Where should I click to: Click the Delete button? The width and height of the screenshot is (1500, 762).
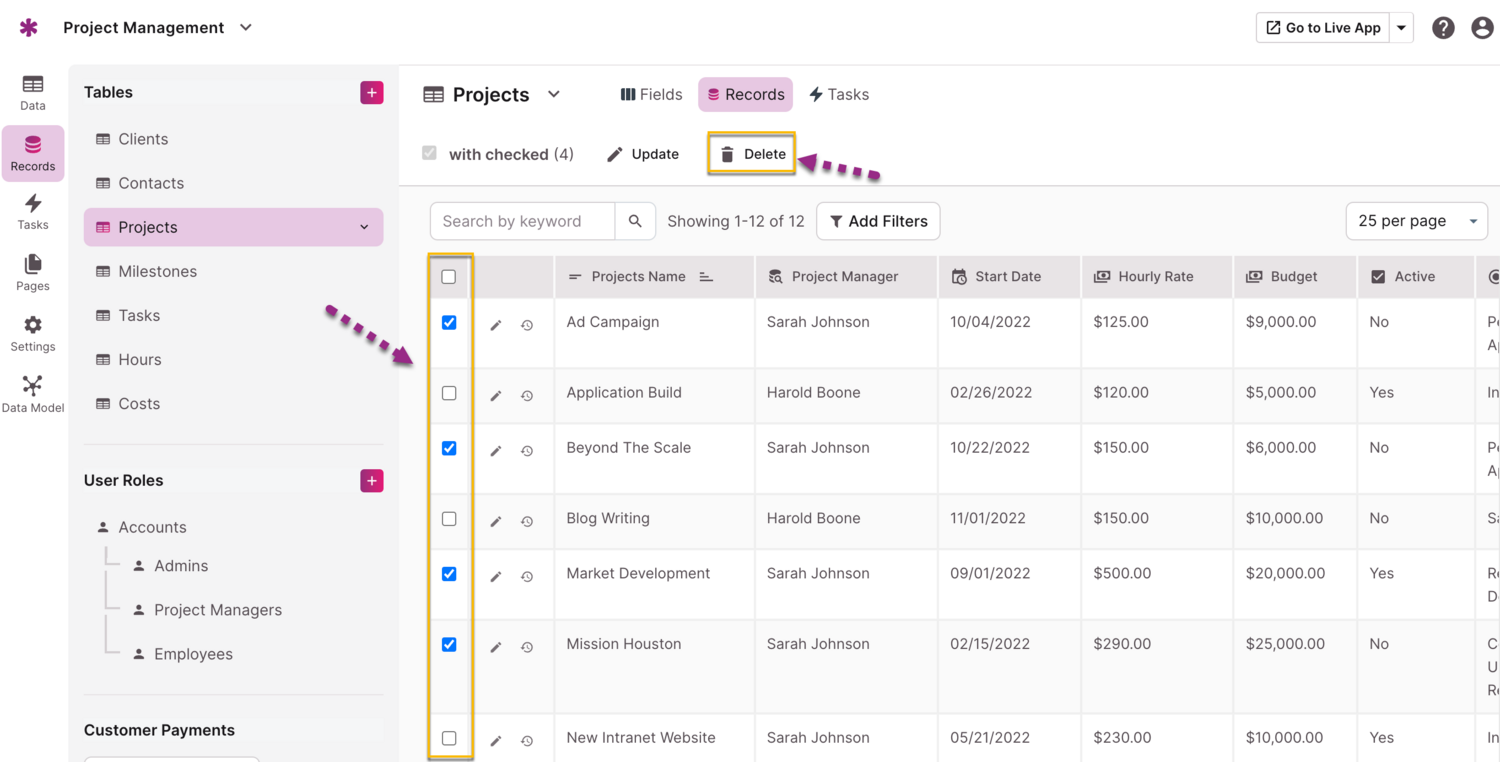click(752, 154)
